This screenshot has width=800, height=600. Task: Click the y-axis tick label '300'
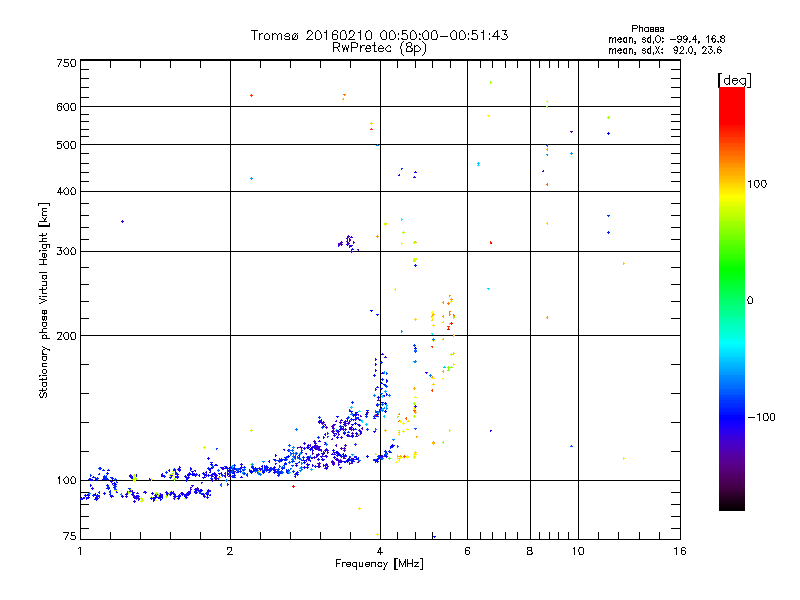66,252
